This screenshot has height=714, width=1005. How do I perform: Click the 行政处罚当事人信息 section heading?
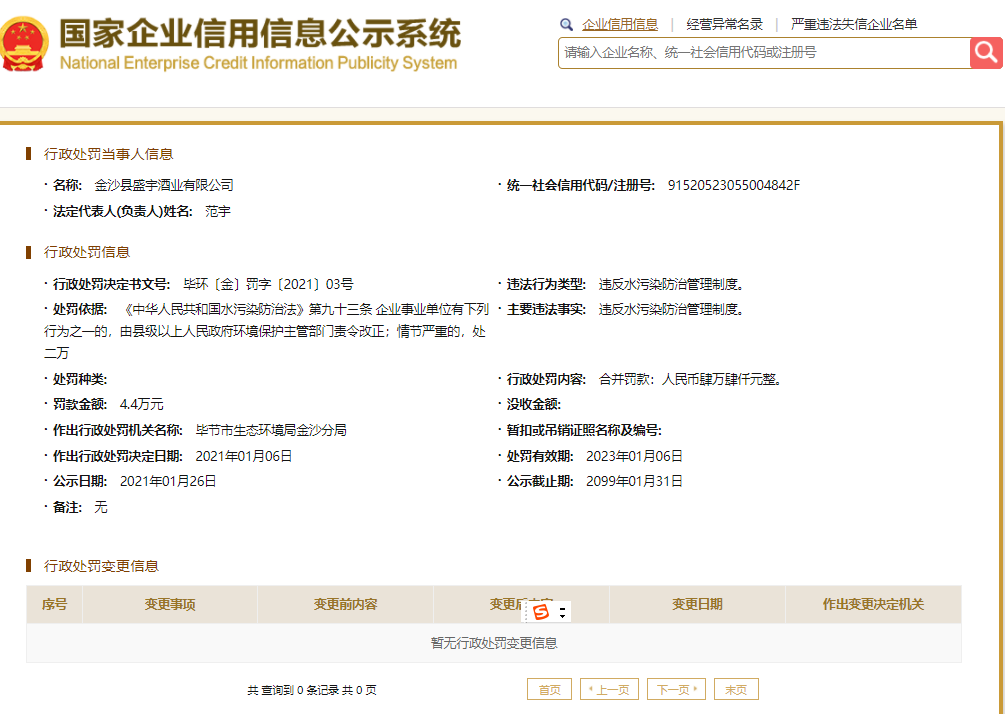coord(108,154)
